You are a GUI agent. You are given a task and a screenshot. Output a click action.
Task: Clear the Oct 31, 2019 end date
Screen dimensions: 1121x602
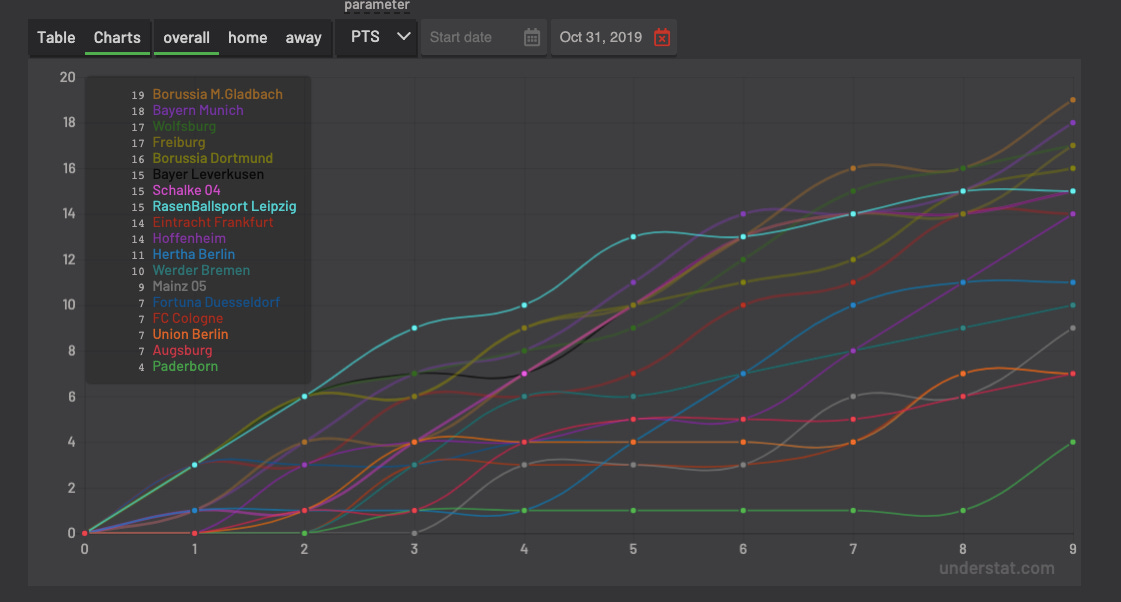(x=662, y=37)
